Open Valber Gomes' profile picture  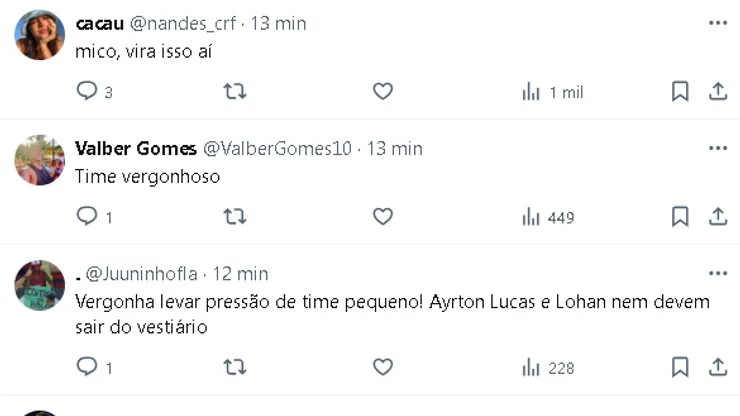(x=40, y=160)
